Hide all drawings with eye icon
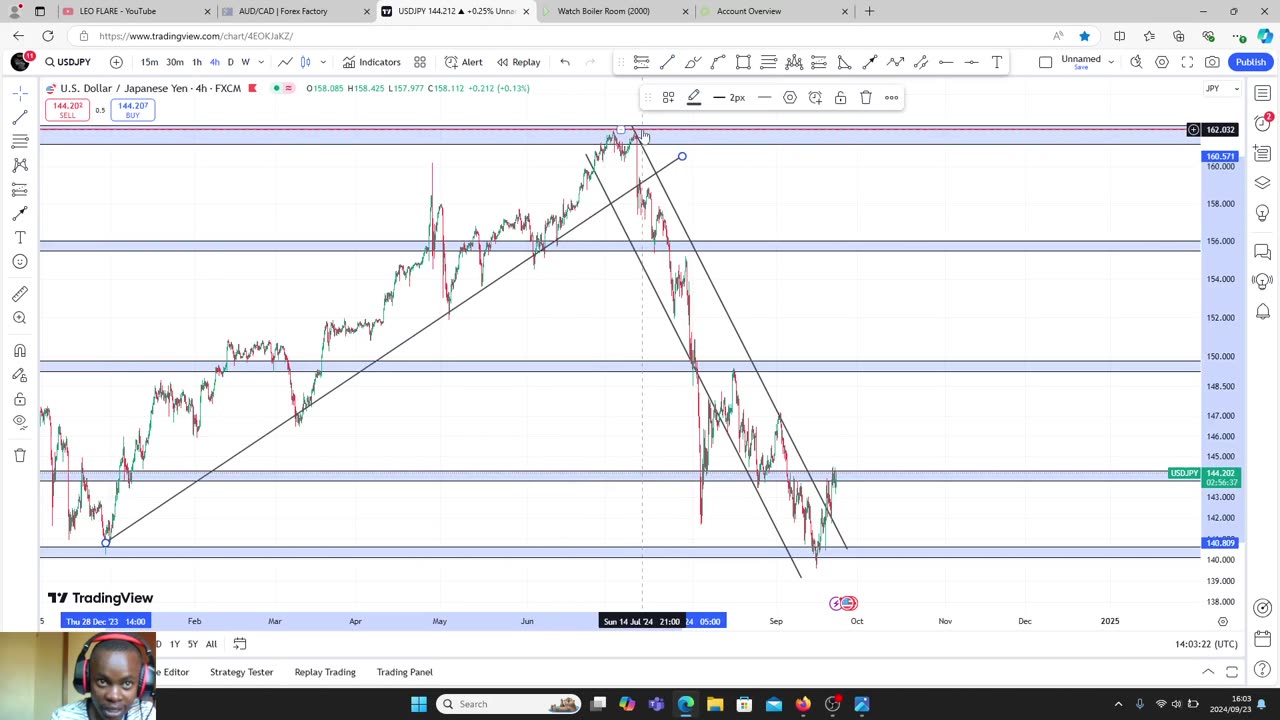The width and height of the screenshot is (1280, 720). pos(20,422)
